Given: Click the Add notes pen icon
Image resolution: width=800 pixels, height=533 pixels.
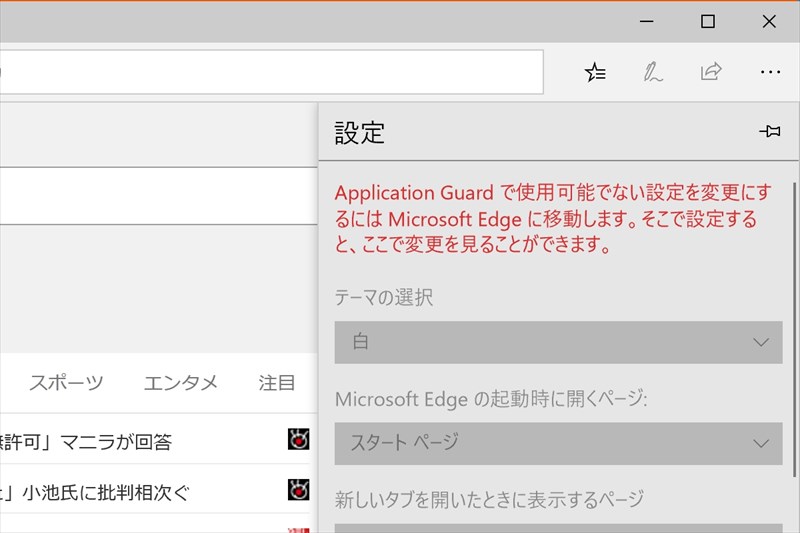Looking at the screenshot, I should pyautogui.click(x=653, y=72).
